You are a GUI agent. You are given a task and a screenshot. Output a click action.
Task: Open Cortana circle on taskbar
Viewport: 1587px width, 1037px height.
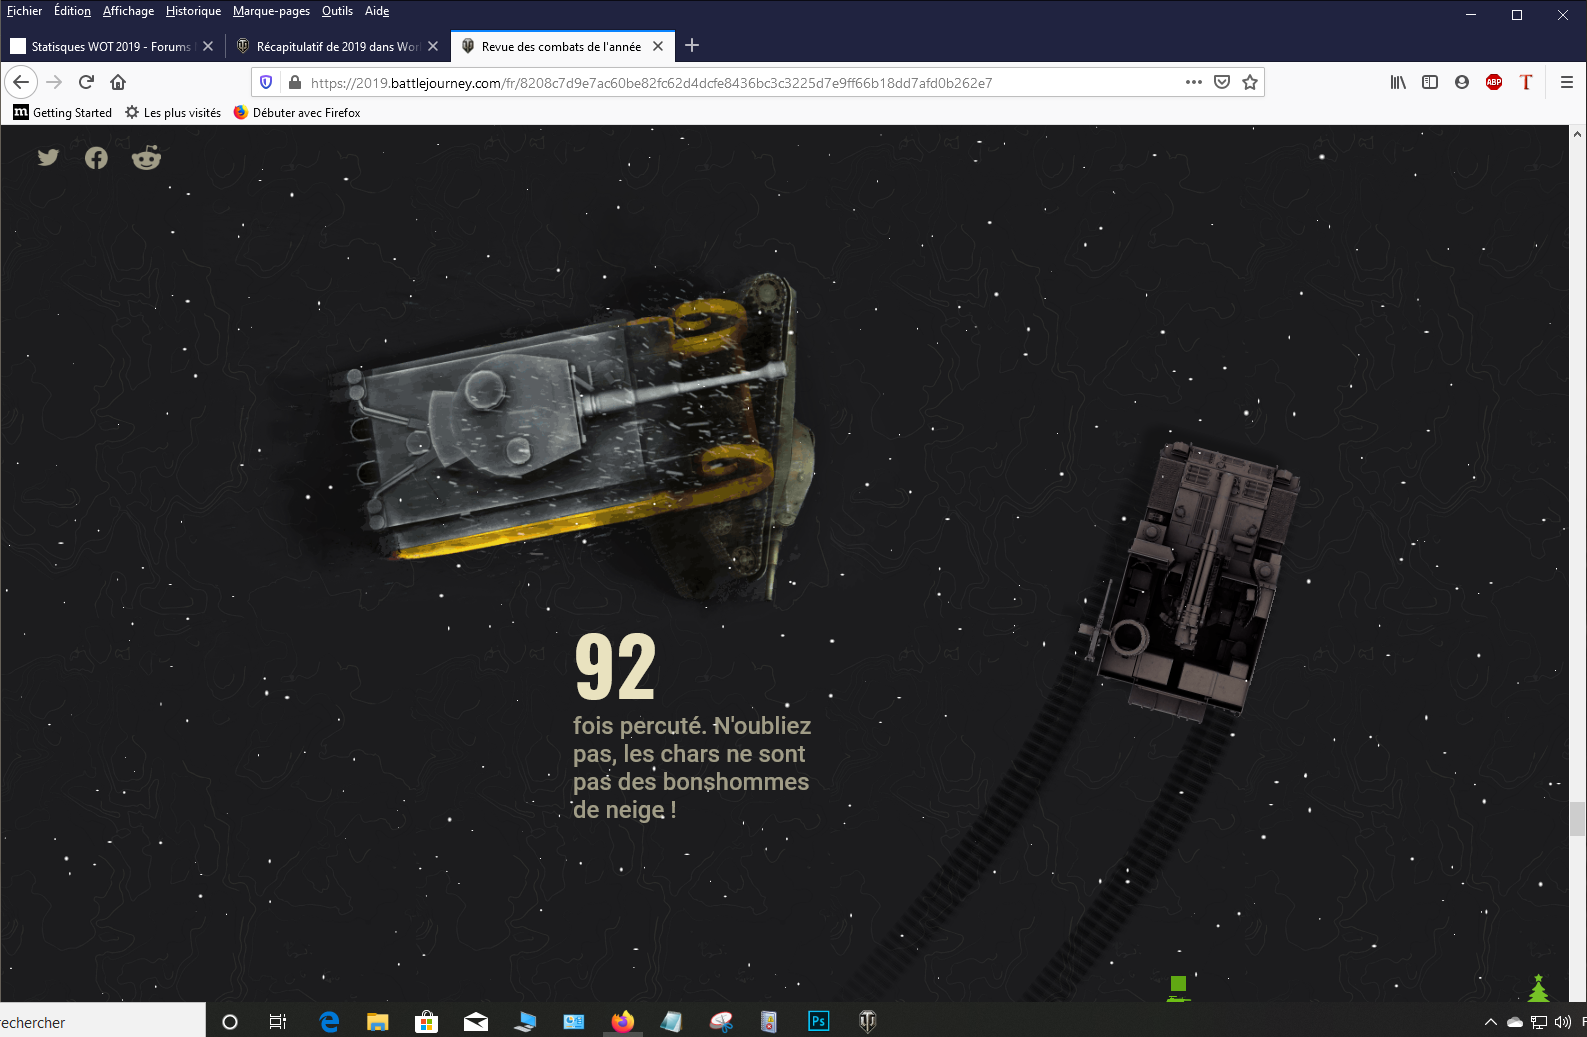(x=230, y=1021)
